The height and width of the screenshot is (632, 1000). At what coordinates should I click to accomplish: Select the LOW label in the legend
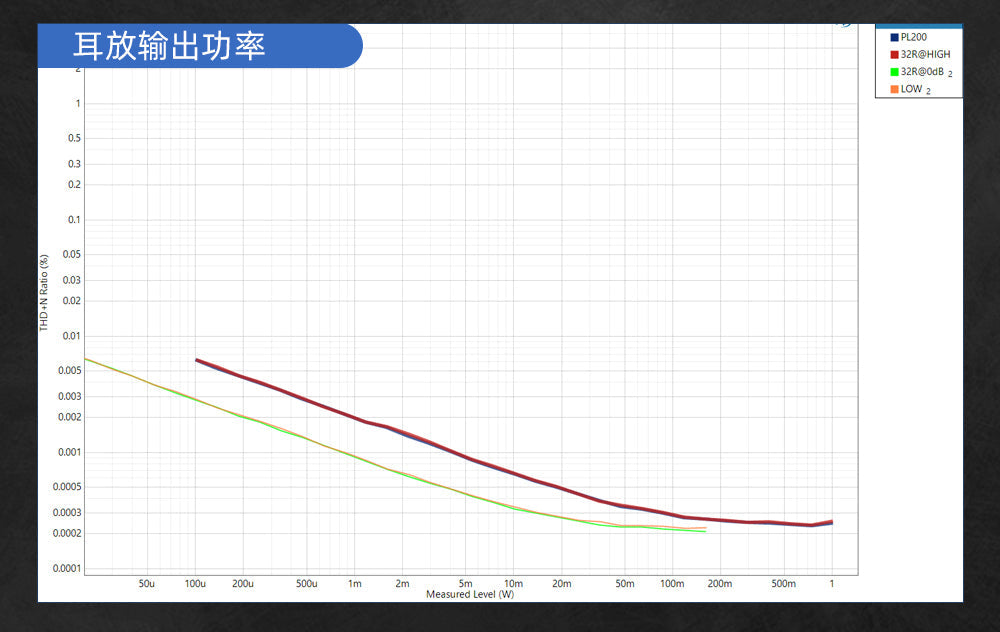(x=911, y=89)
